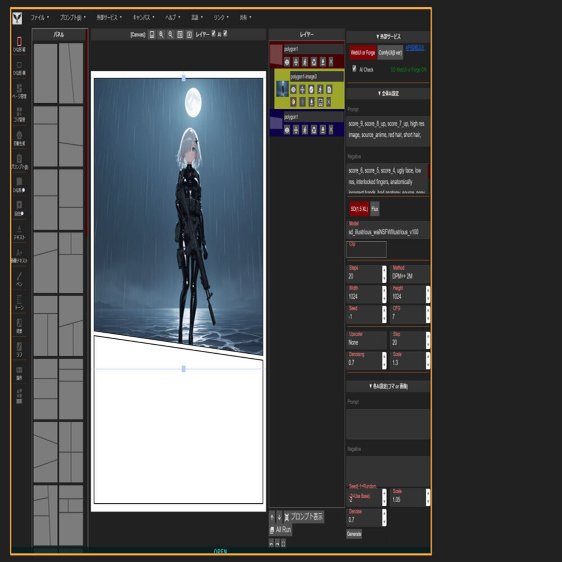Select the トーン (Tone) tool in sidebar

coord(19,303)
